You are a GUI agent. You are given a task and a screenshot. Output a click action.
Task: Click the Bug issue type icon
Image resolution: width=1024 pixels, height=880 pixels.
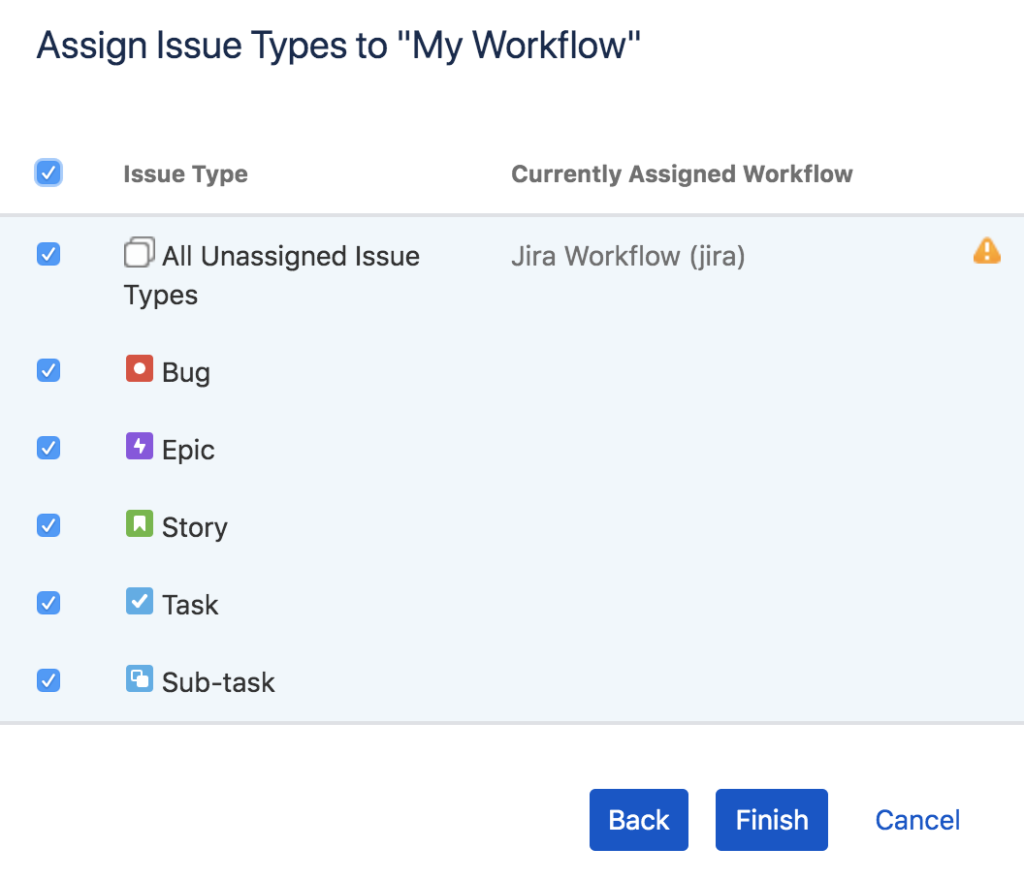click(x=139, y=370)
